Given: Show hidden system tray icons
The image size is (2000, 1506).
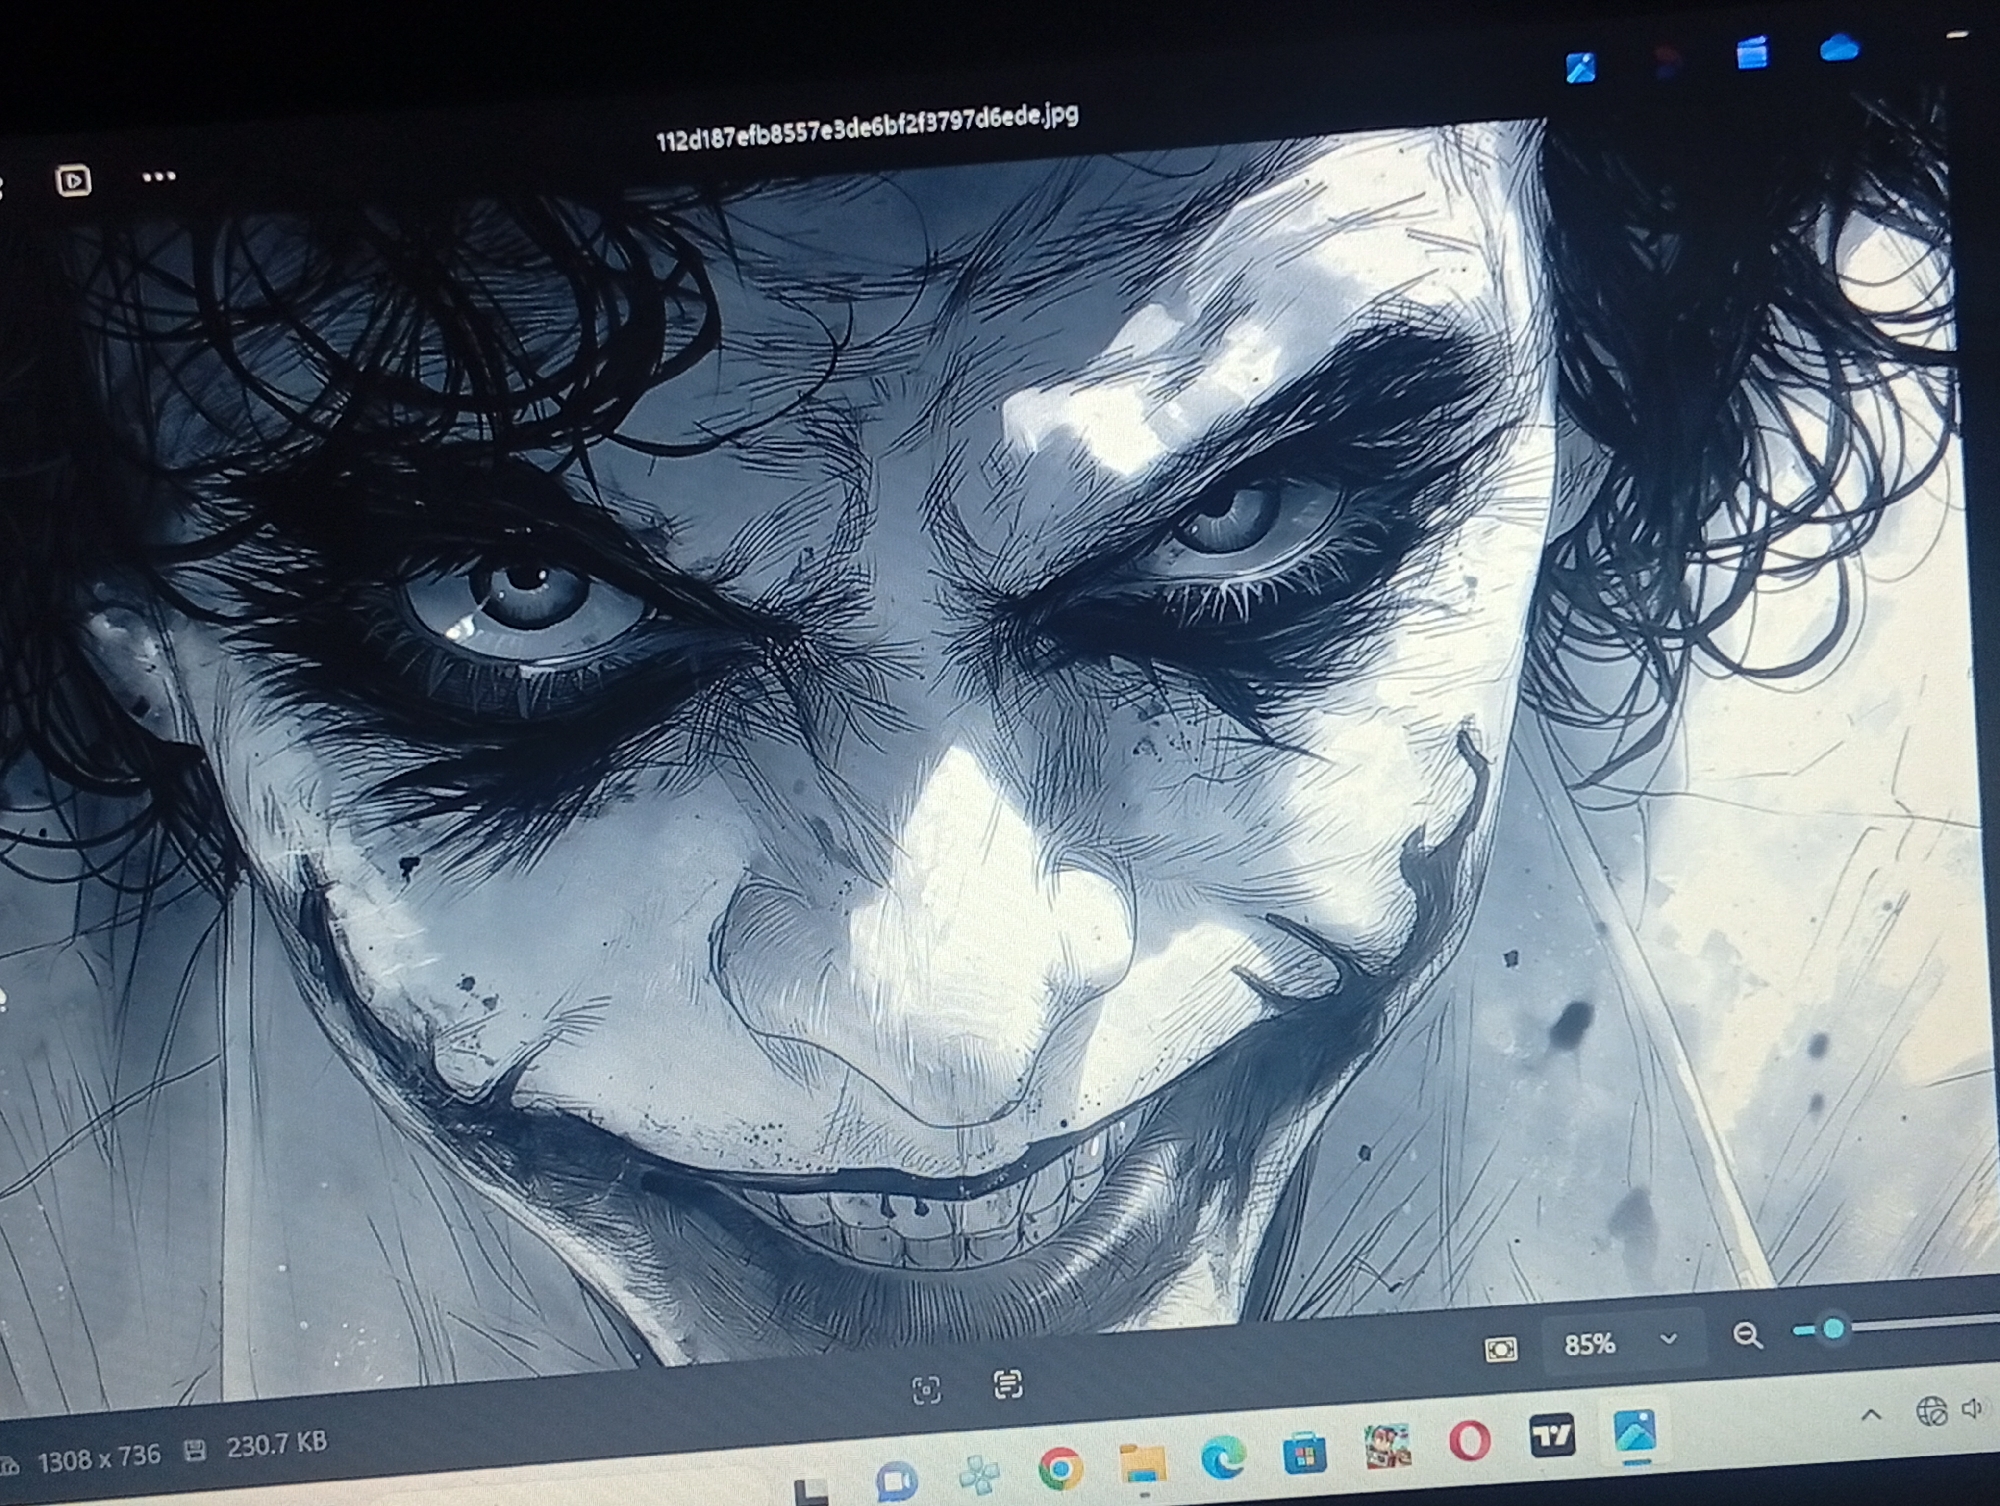Looking at the screenshot, I should pyautogui.click(x=1871, y=1415).
